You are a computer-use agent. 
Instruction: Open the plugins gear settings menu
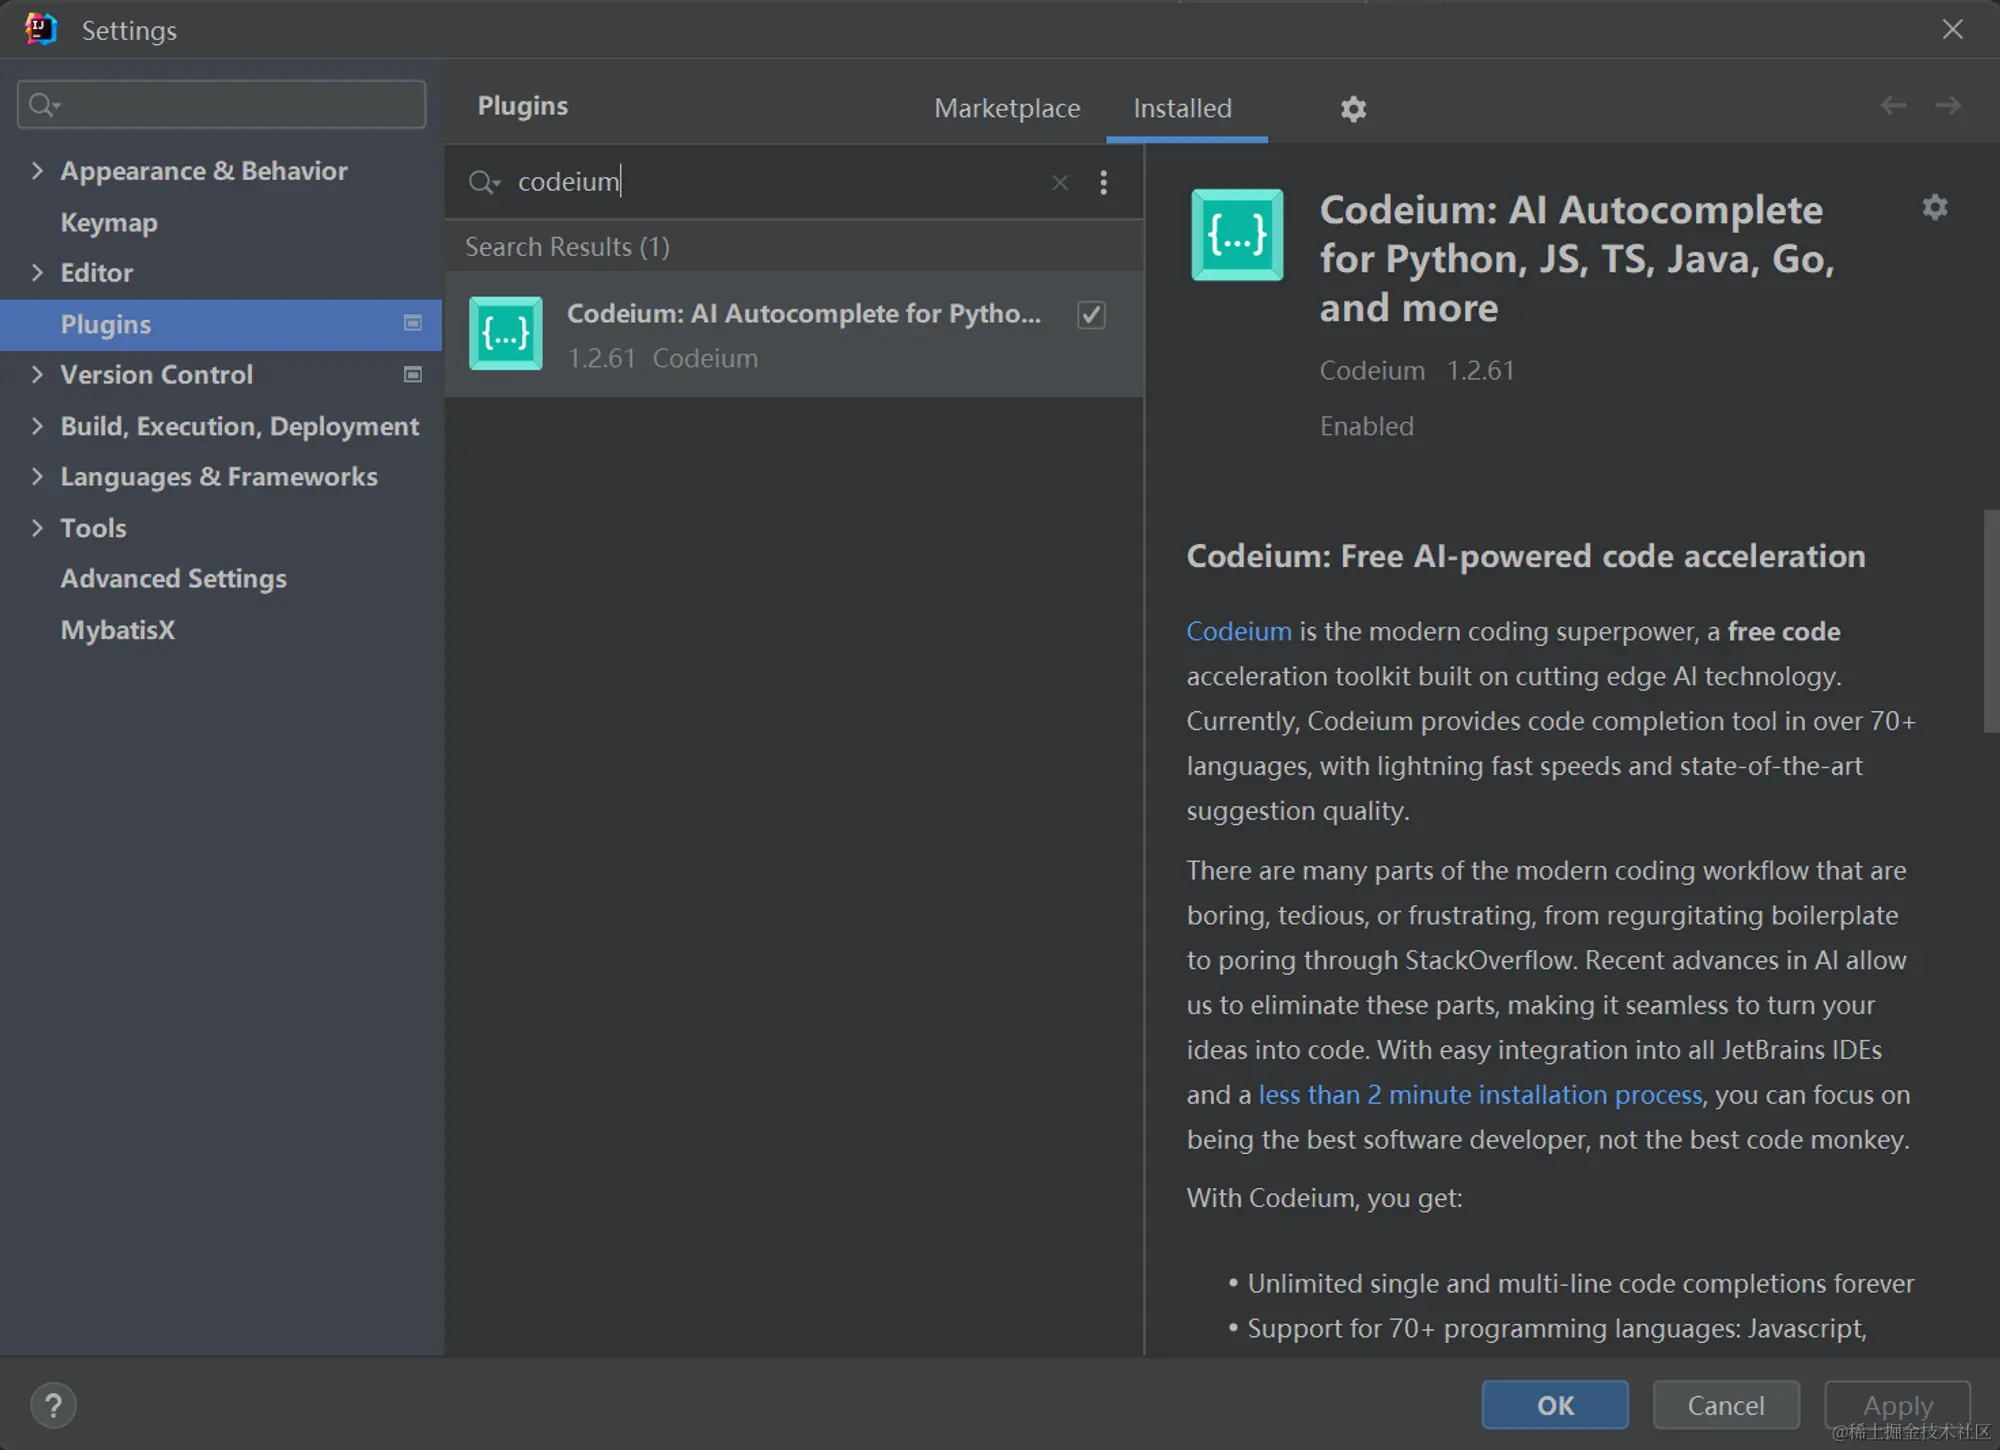[x=1353, y=108]
